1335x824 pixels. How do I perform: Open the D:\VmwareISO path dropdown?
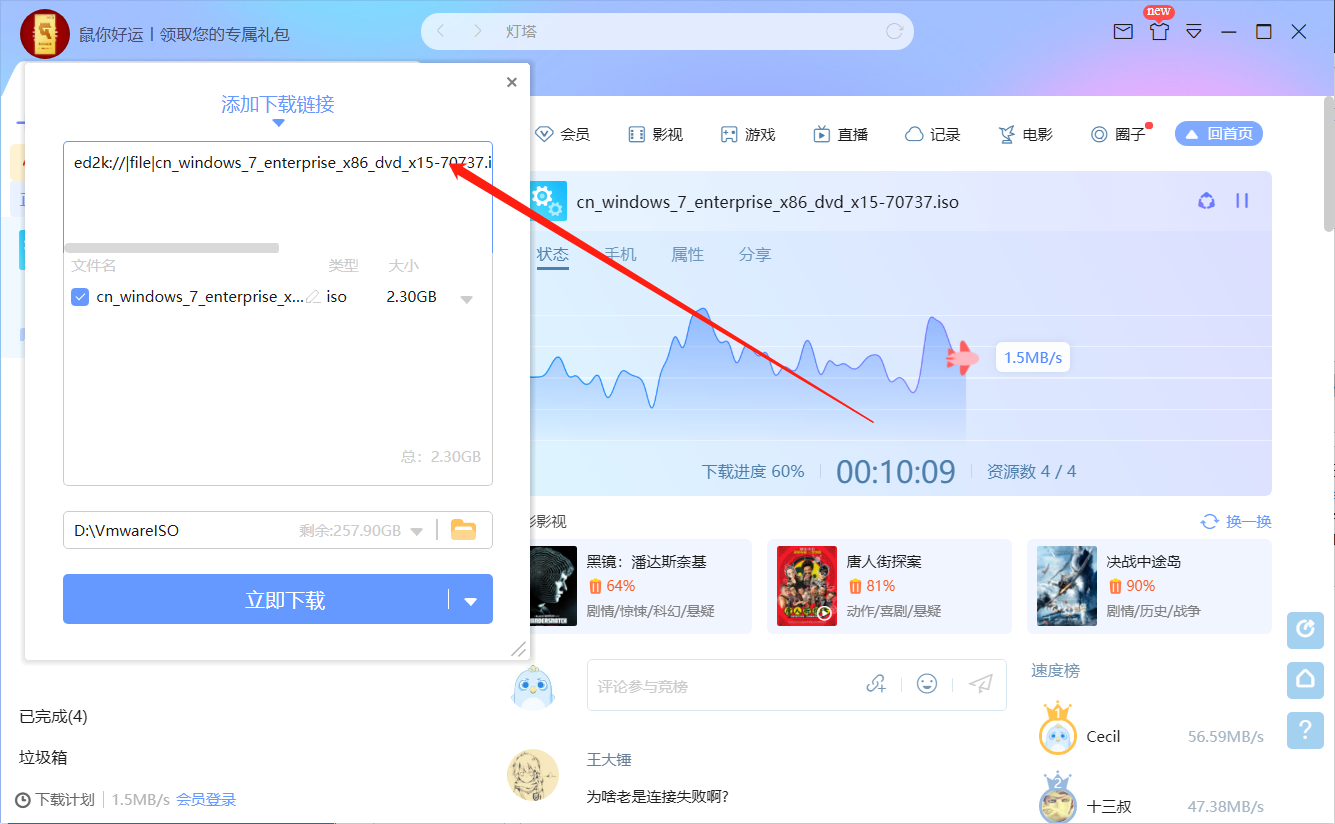tap(417, 531)
